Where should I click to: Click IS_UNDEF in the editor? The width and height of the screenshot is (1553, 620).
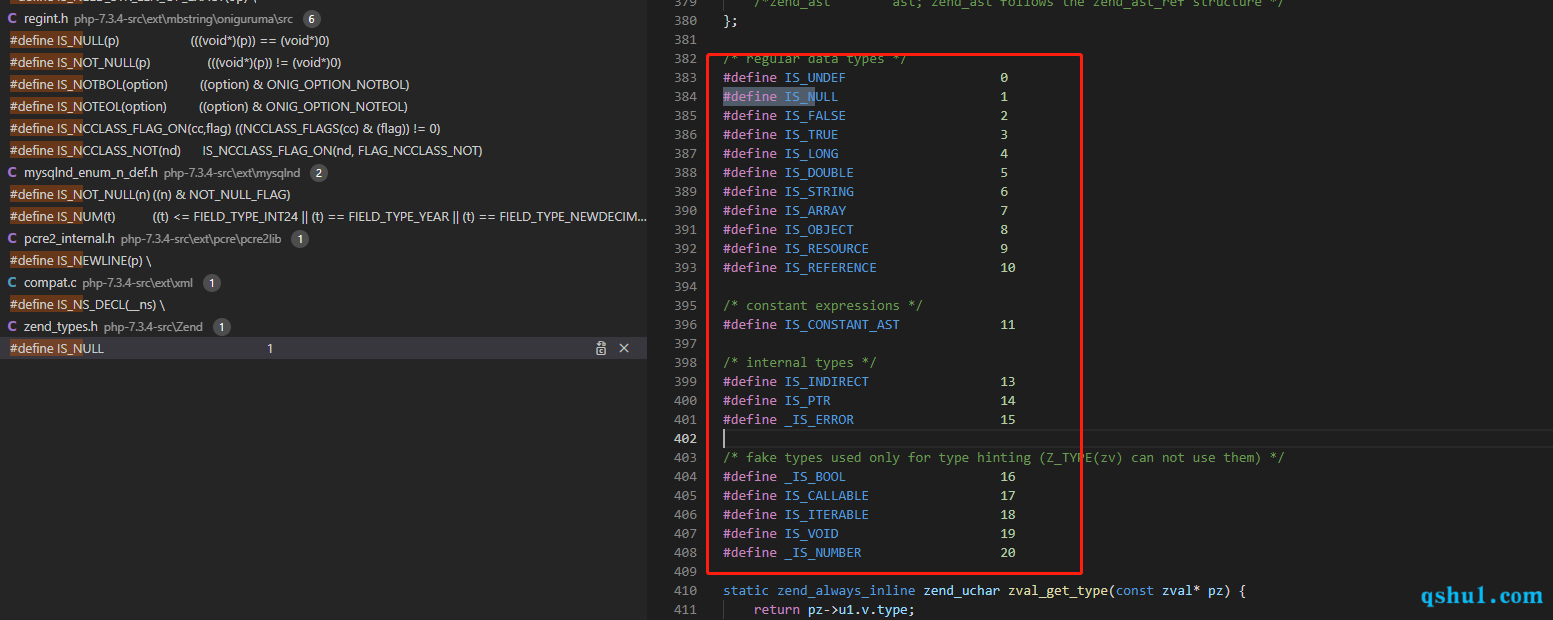click(815, 78)
